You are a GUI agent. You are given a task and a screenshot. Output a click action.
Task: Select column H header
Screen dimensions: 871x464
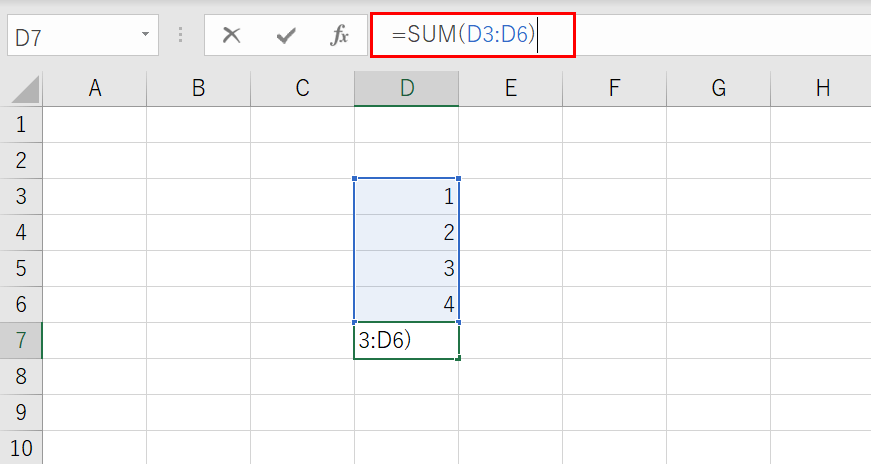pos(821,88)
